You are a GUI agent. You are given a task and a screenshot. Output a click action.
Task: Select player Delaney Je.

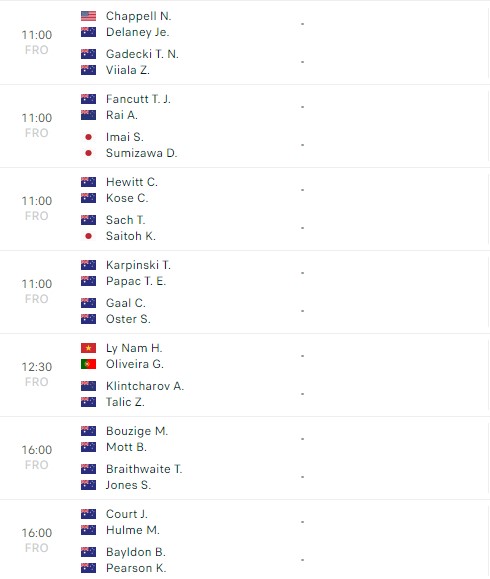[x=137, y=32]
